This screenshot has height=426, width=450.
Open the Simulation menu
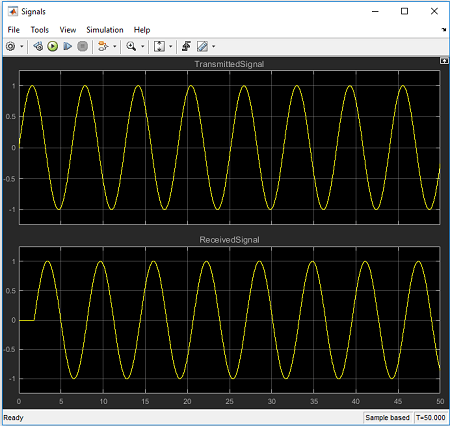click(105, 30)
